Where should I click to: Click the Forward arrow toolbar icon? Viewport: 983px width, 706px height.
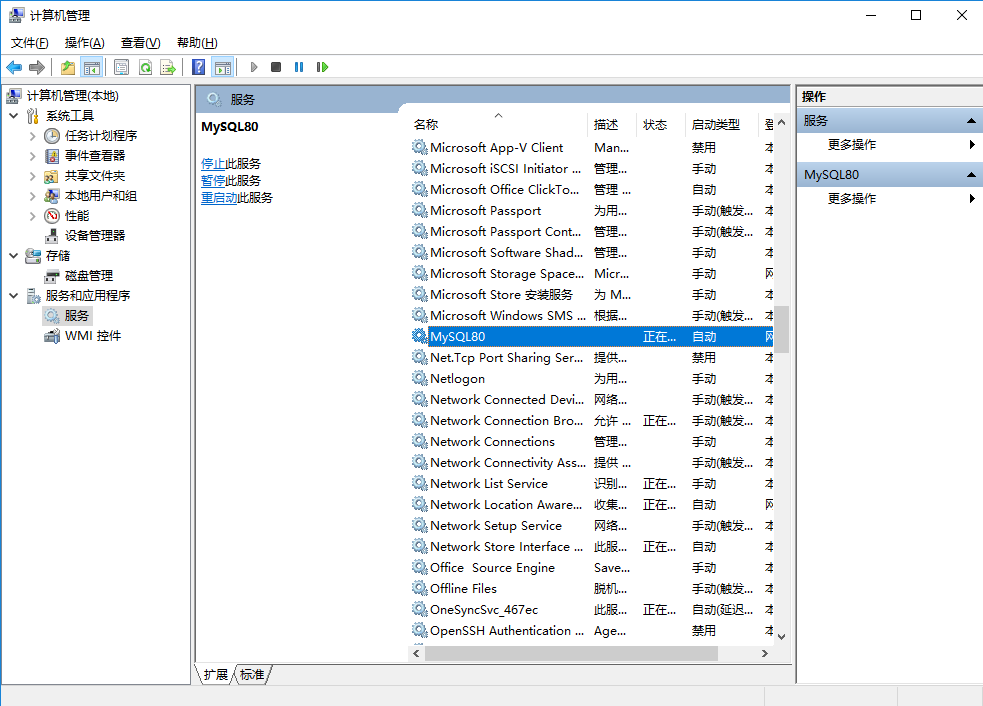(37, 67)
